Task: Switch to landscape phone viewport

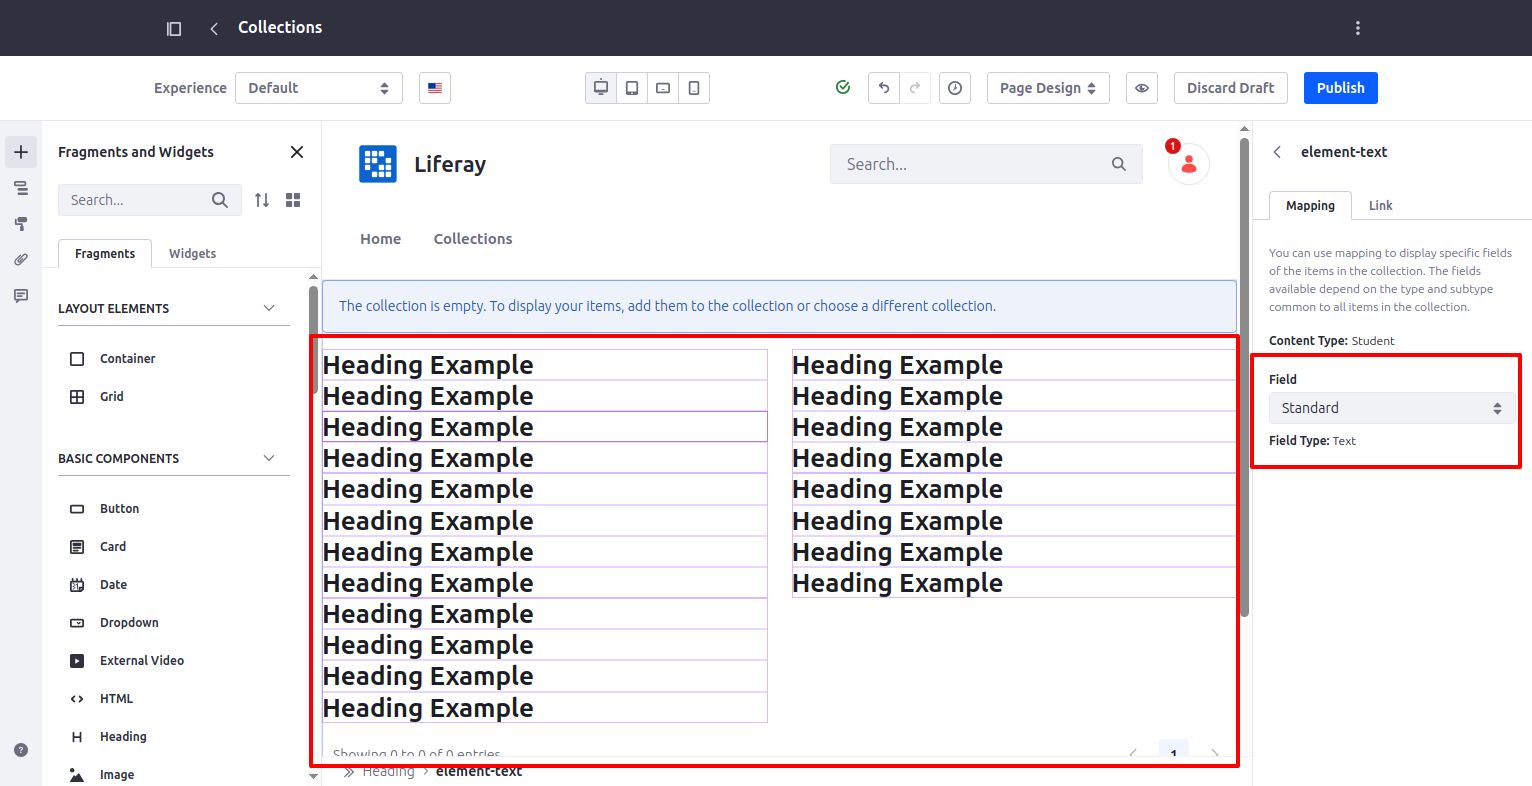Action: tap(663, 88)
